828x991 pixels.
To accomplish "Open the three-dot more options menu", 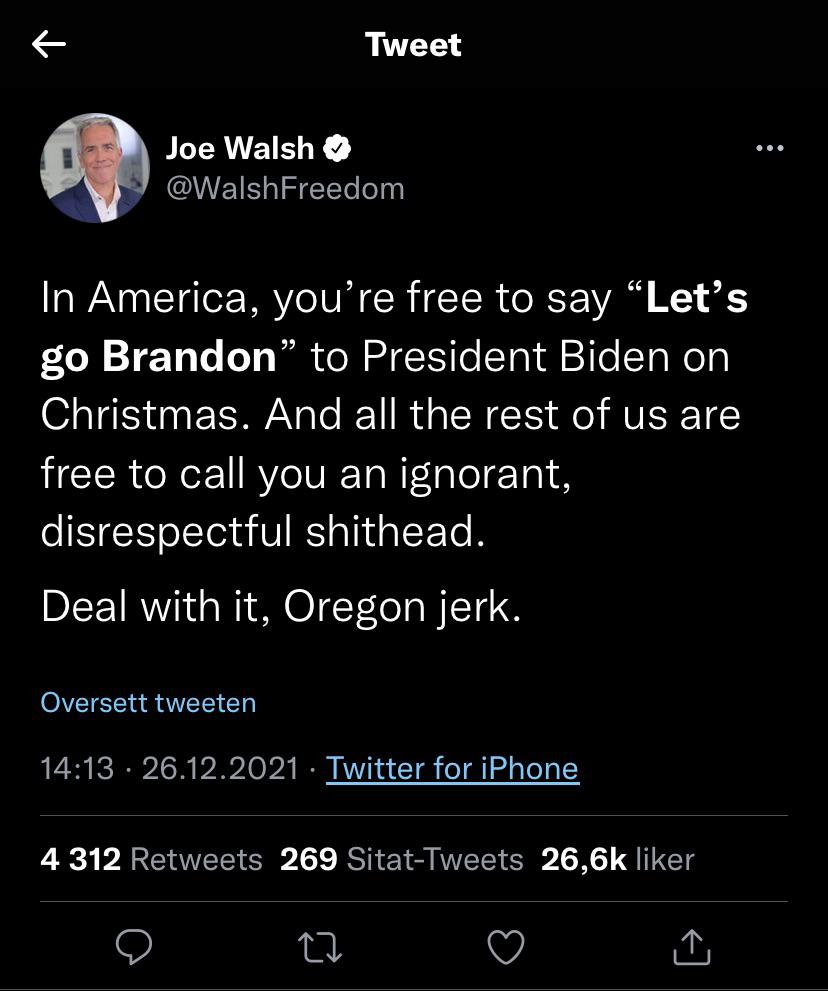I will (769, 149).
